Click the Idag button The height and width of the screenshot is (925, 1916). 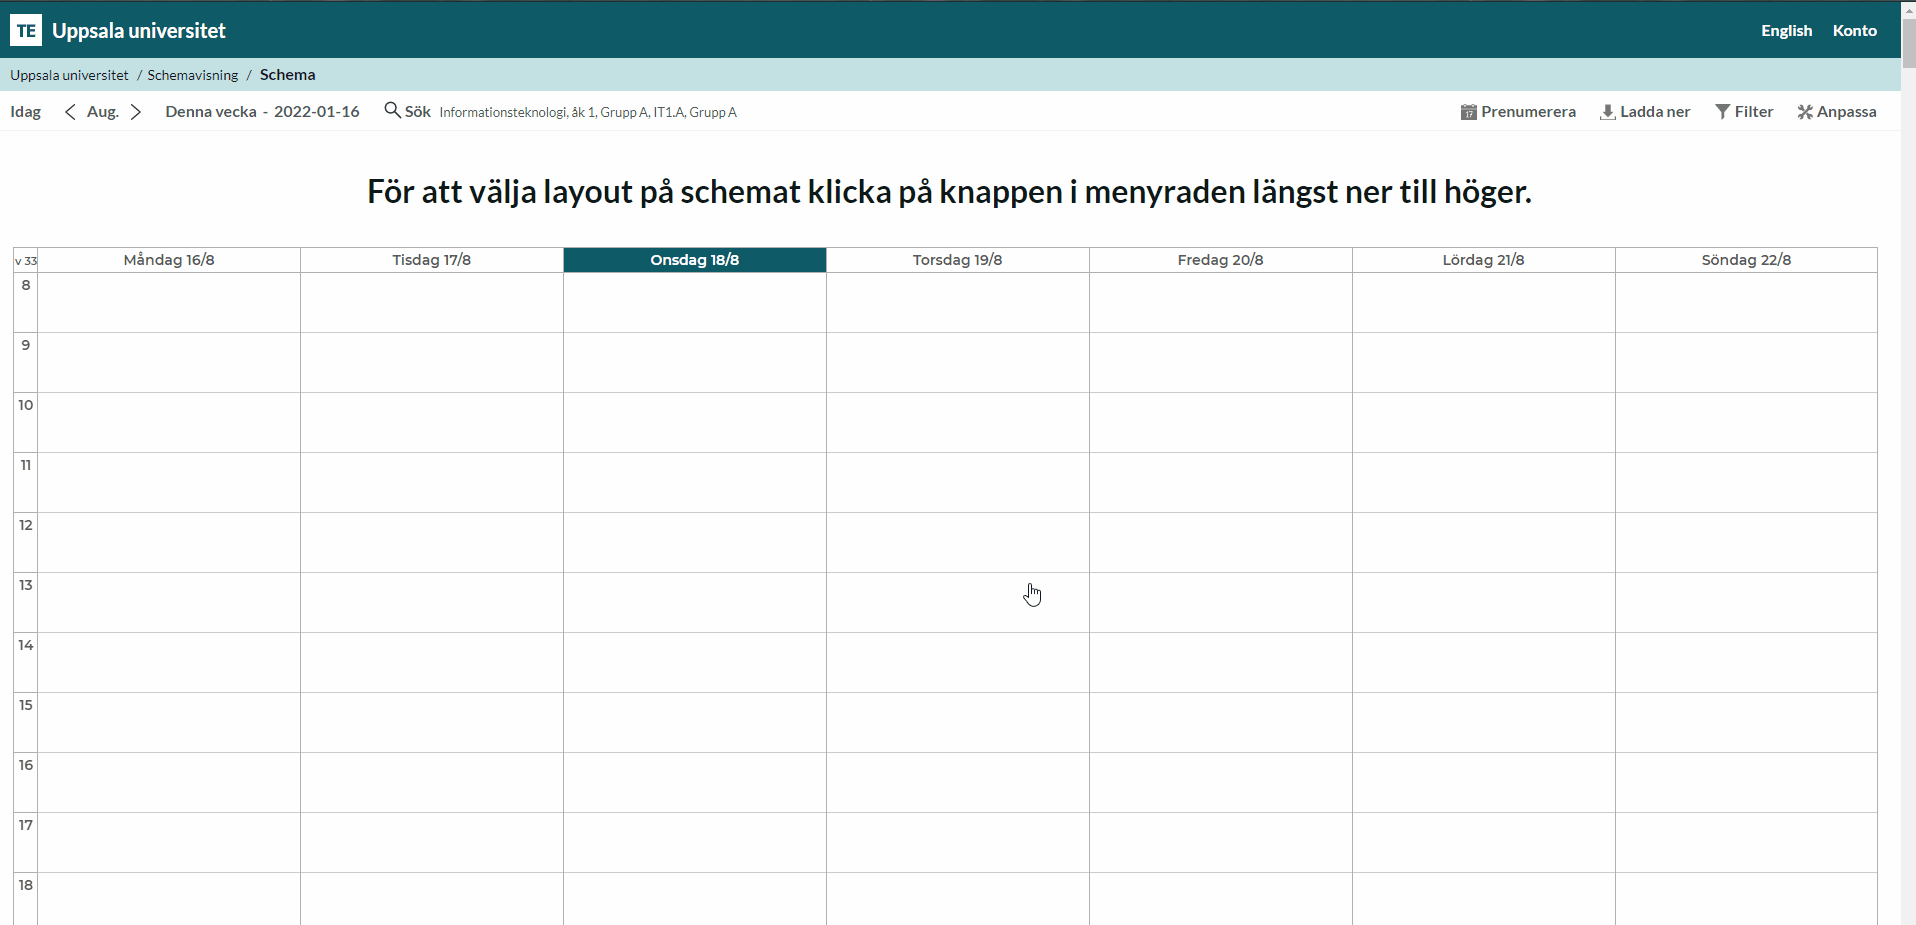[26, 112]
